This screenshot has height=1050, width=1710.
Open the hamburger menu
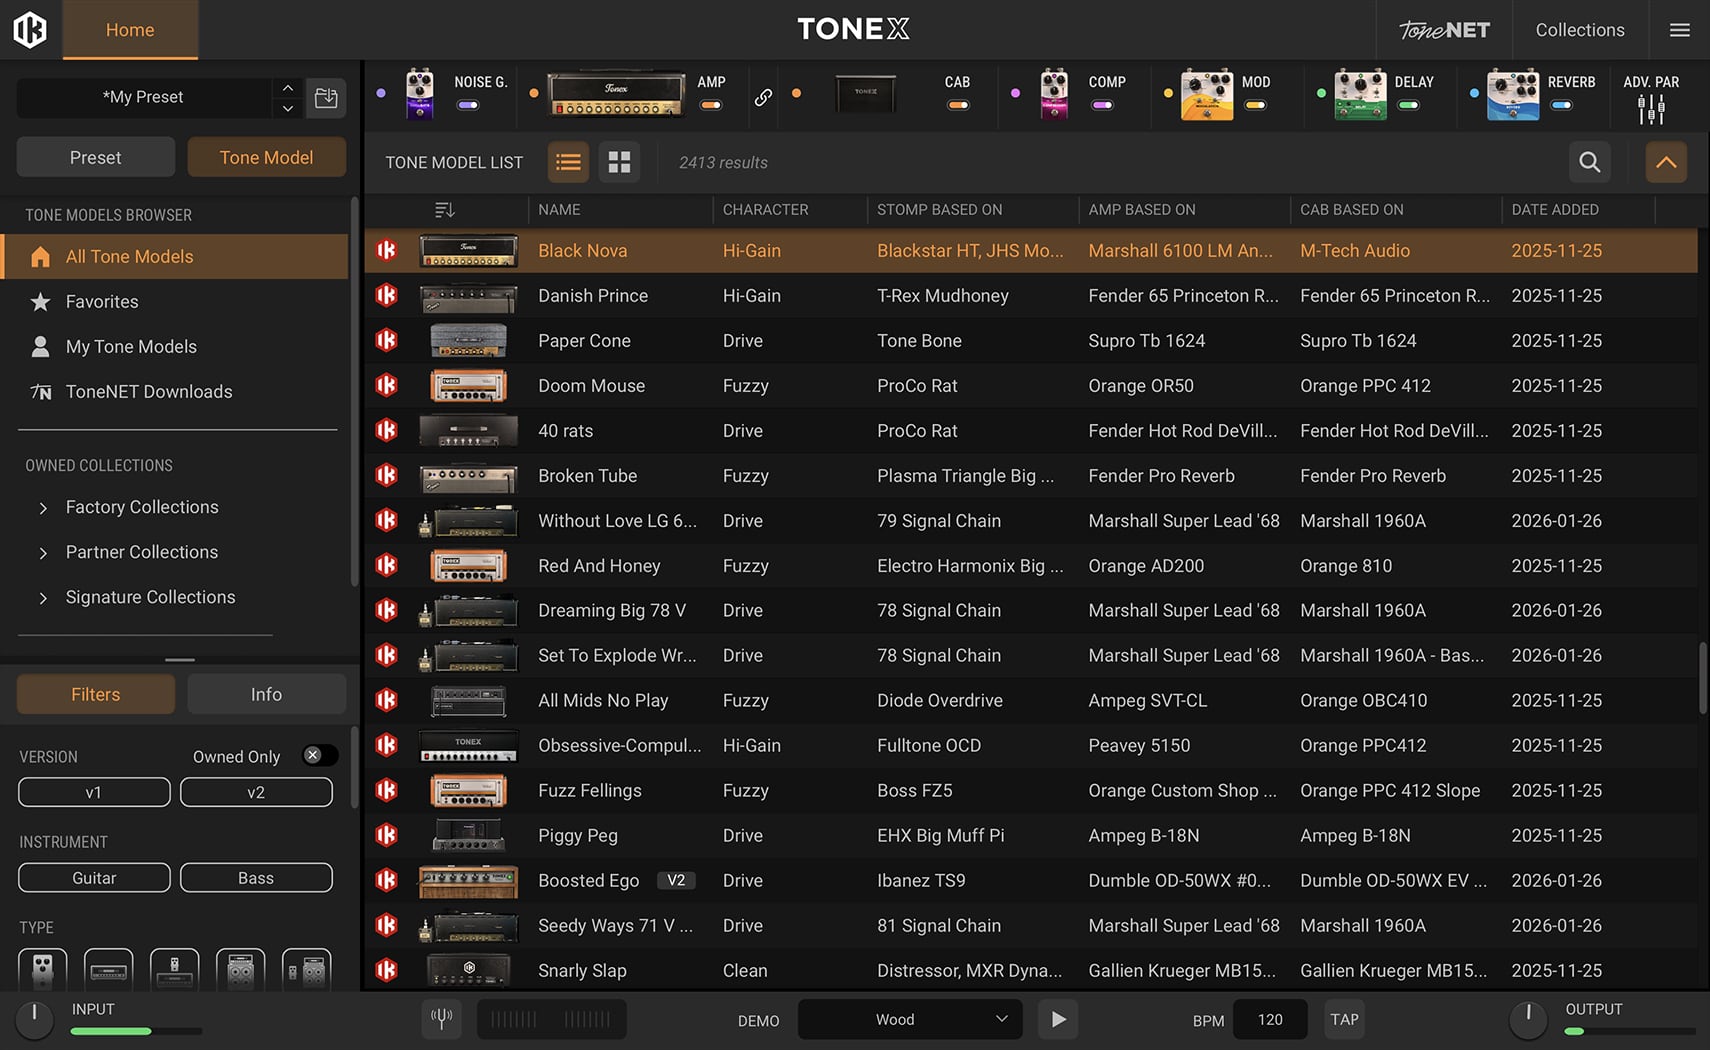tap(1680, 30)
